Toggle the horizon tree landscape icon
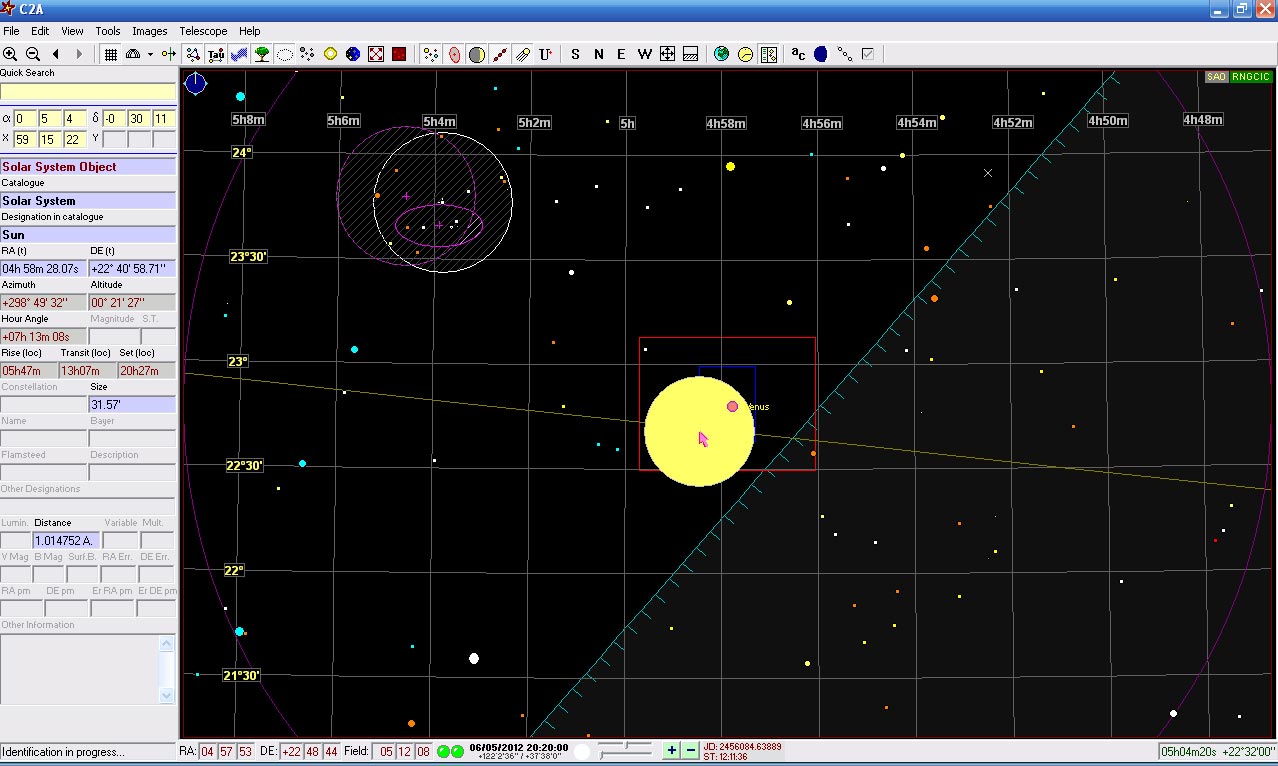This screenshot has height=766, width=1278. coord(262,54)
